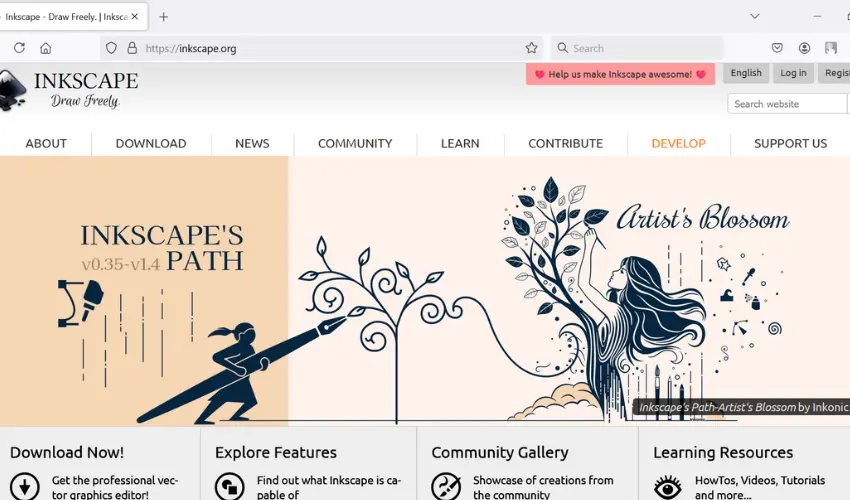Open the shield tracking protection icon
The height and width of the screenshot is (500, 850).
tap(111, 48)
